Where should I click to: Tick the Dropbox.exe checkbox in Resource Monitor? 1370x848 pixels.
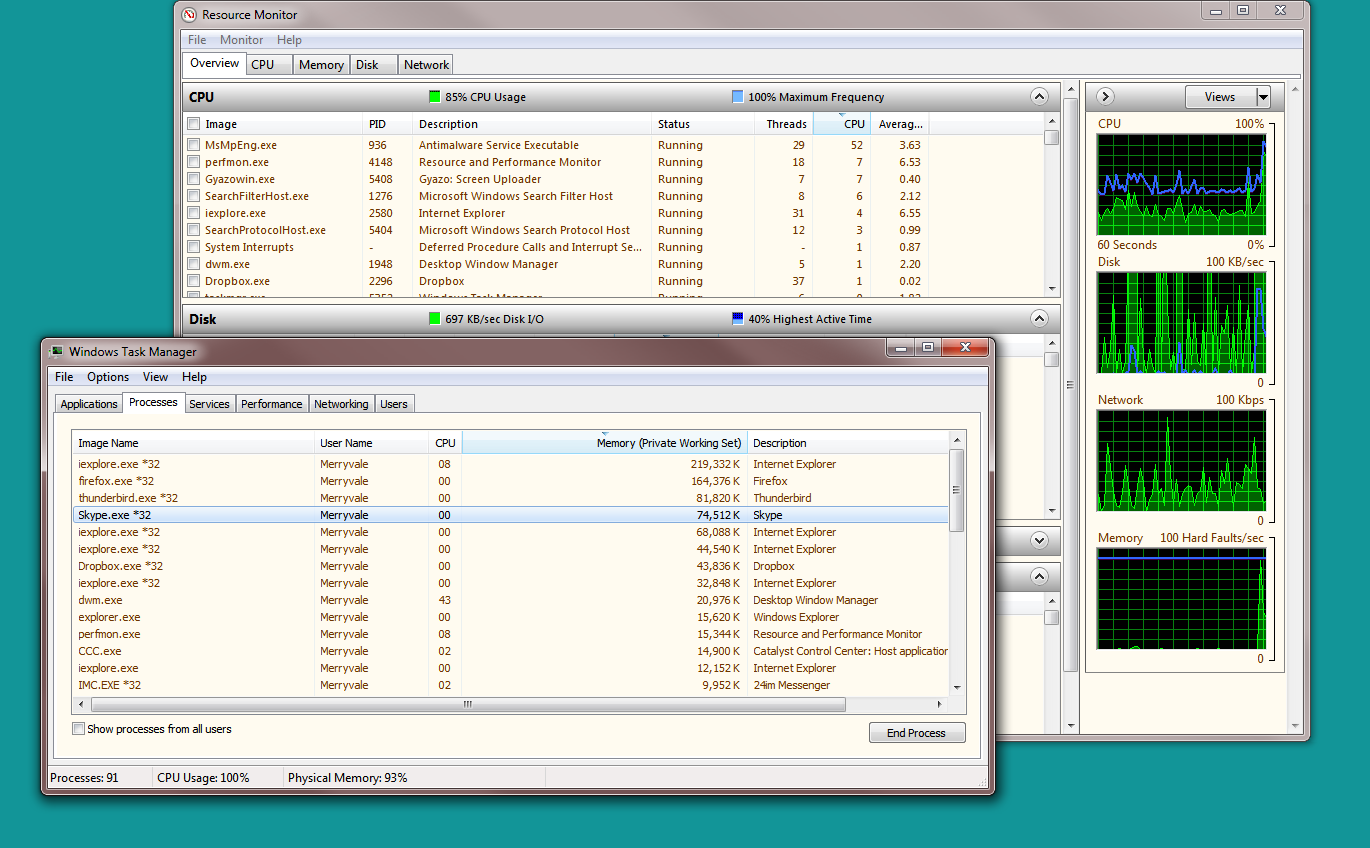tap(193, 281)
